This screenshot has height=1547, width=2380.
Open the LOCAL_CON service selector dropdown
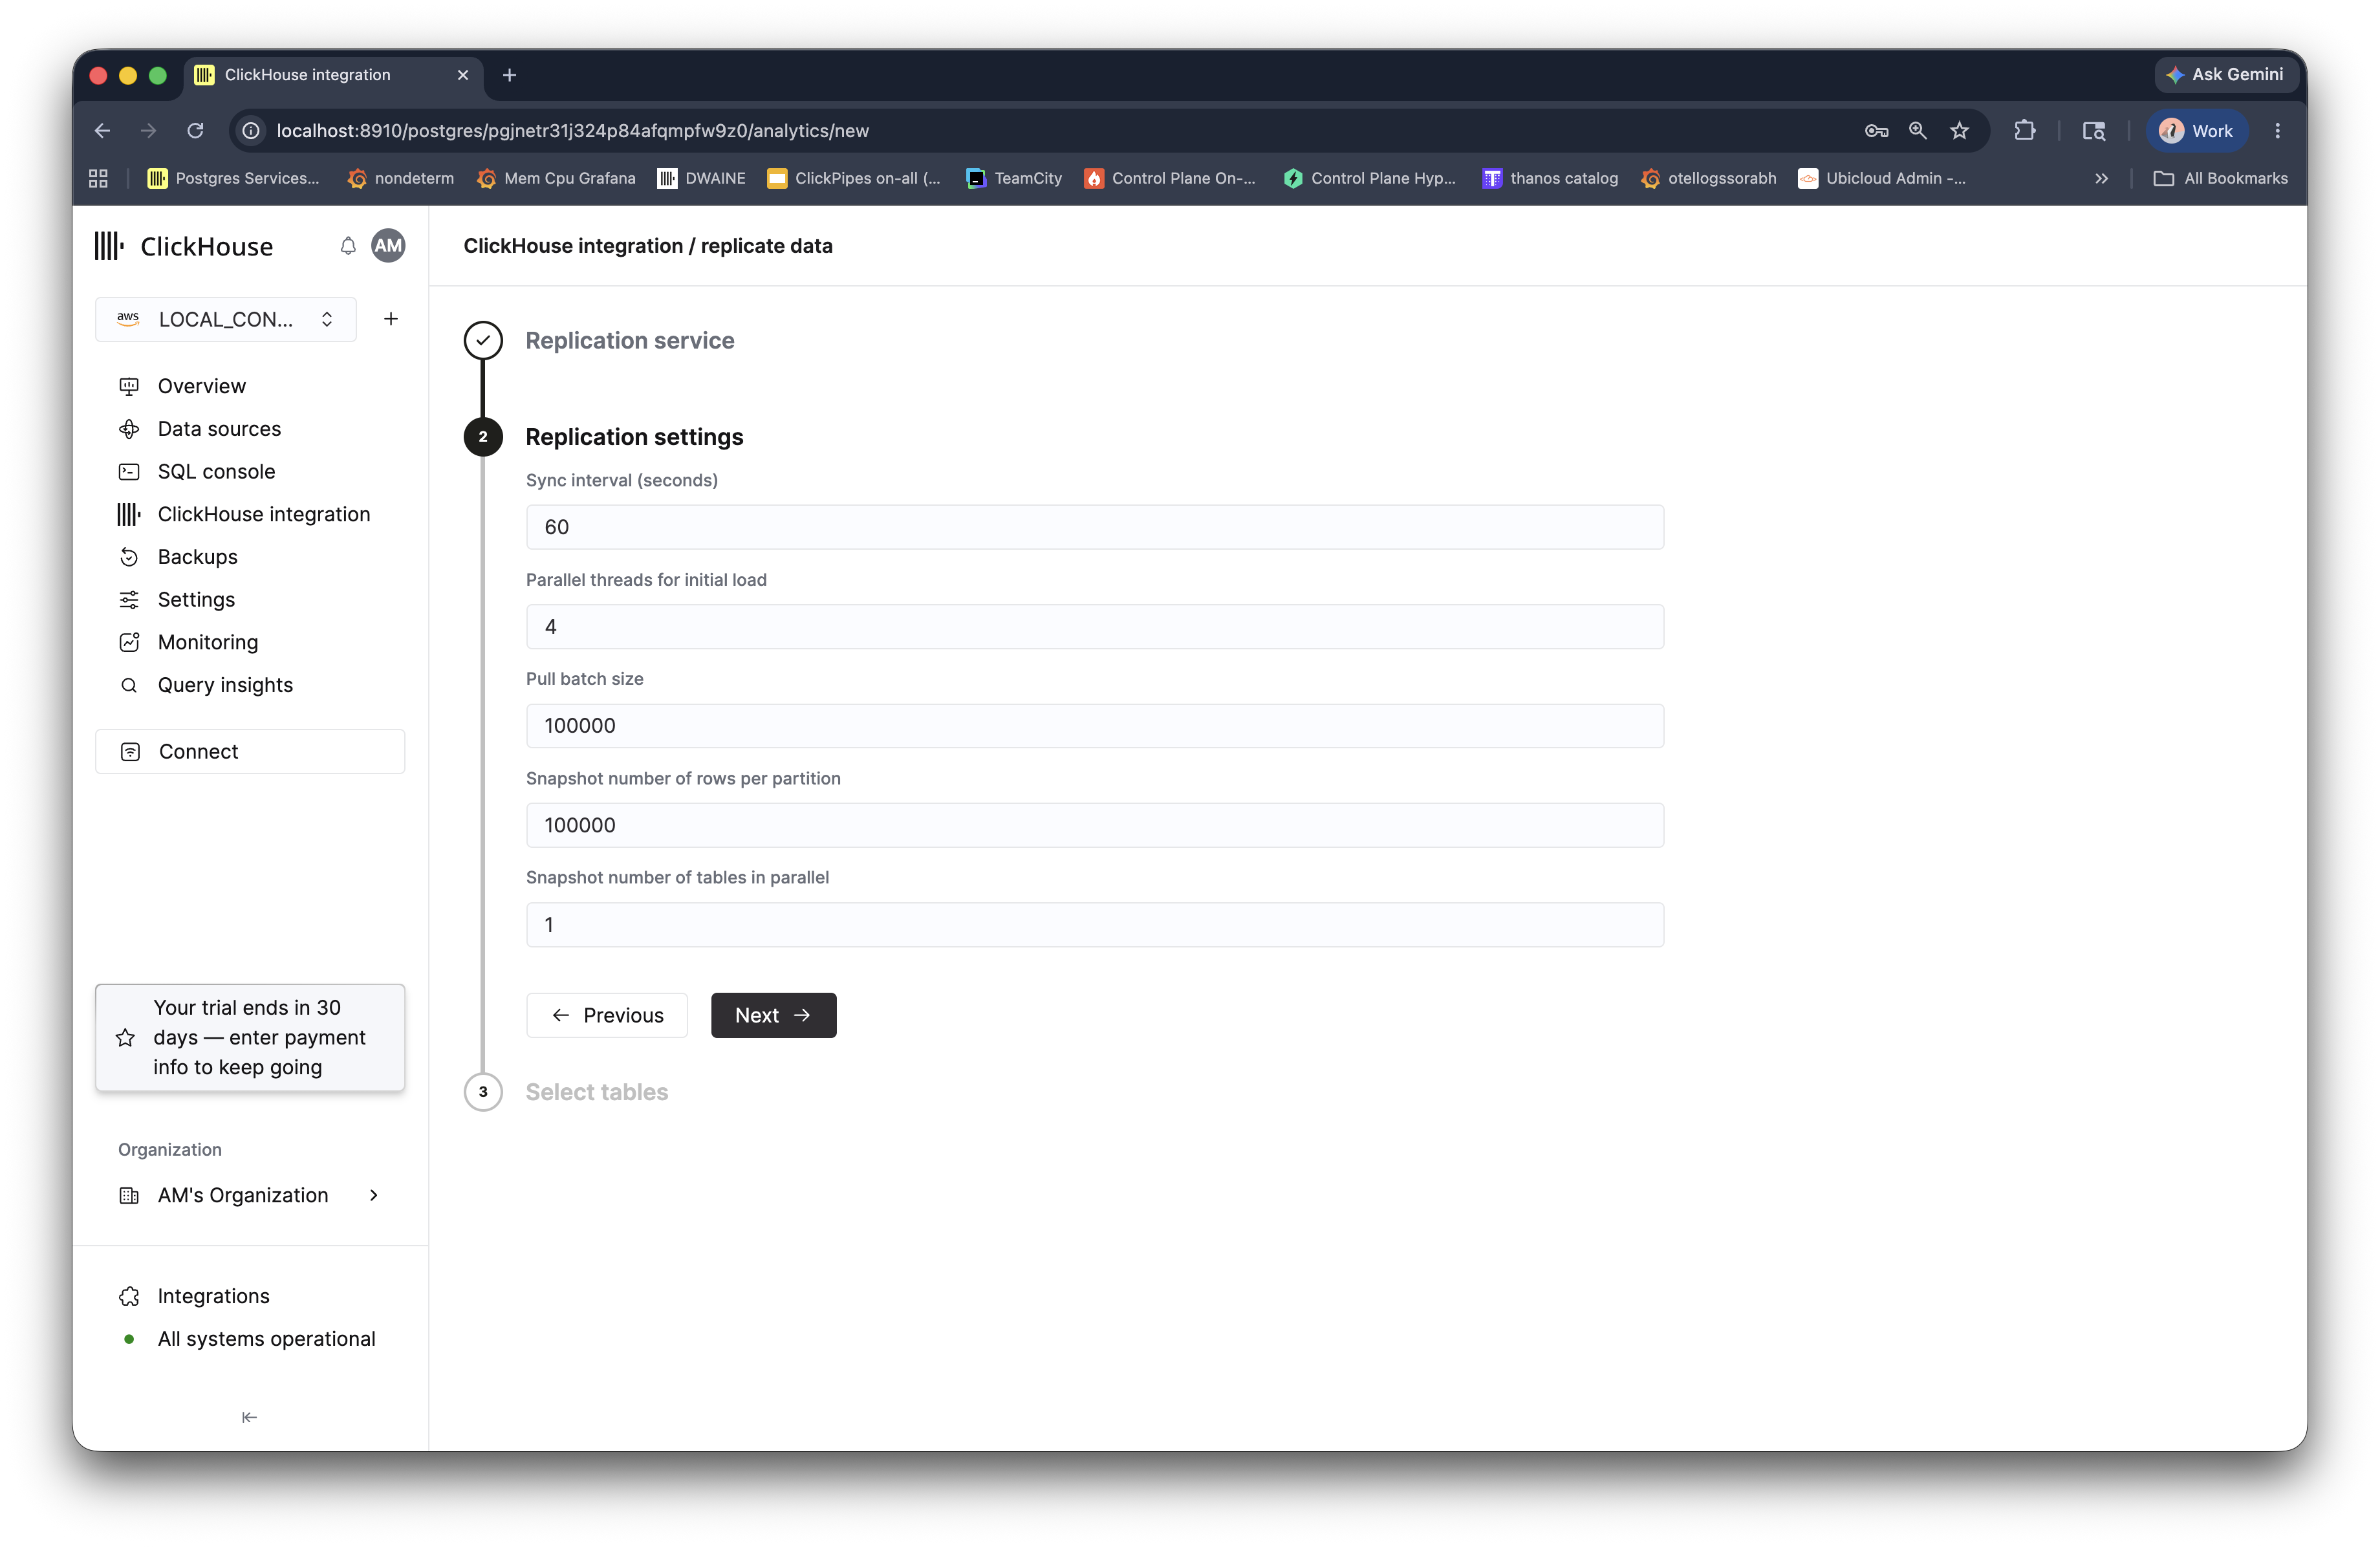pyautogui.click(x=226, y=319)
